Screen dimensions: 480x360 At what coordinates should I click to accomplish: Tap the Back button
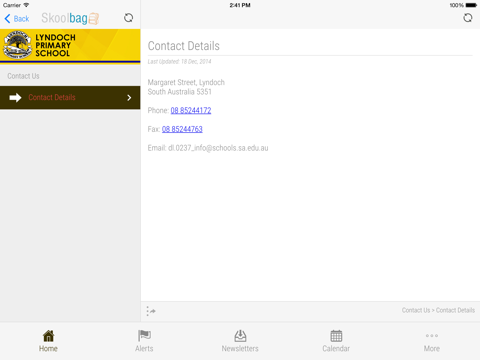coord(17,19)
